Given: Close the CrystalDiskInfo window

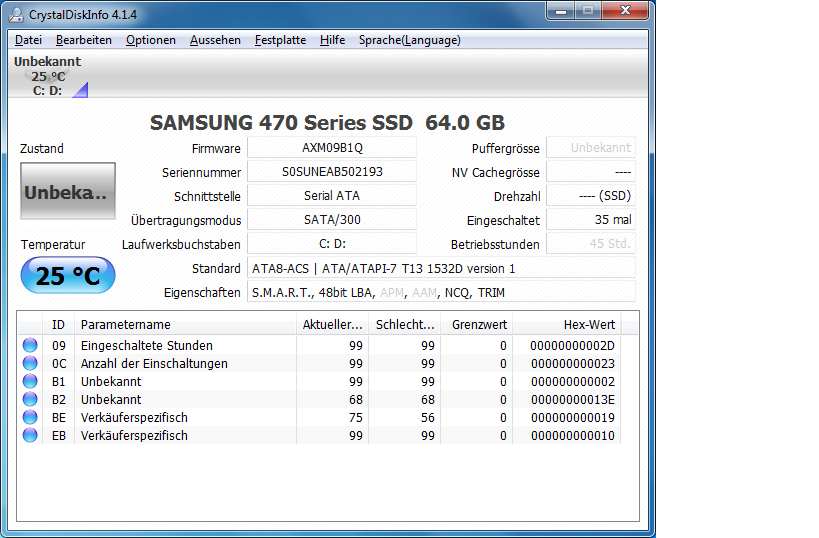Looking at the screenshot, I should (625, 10).
